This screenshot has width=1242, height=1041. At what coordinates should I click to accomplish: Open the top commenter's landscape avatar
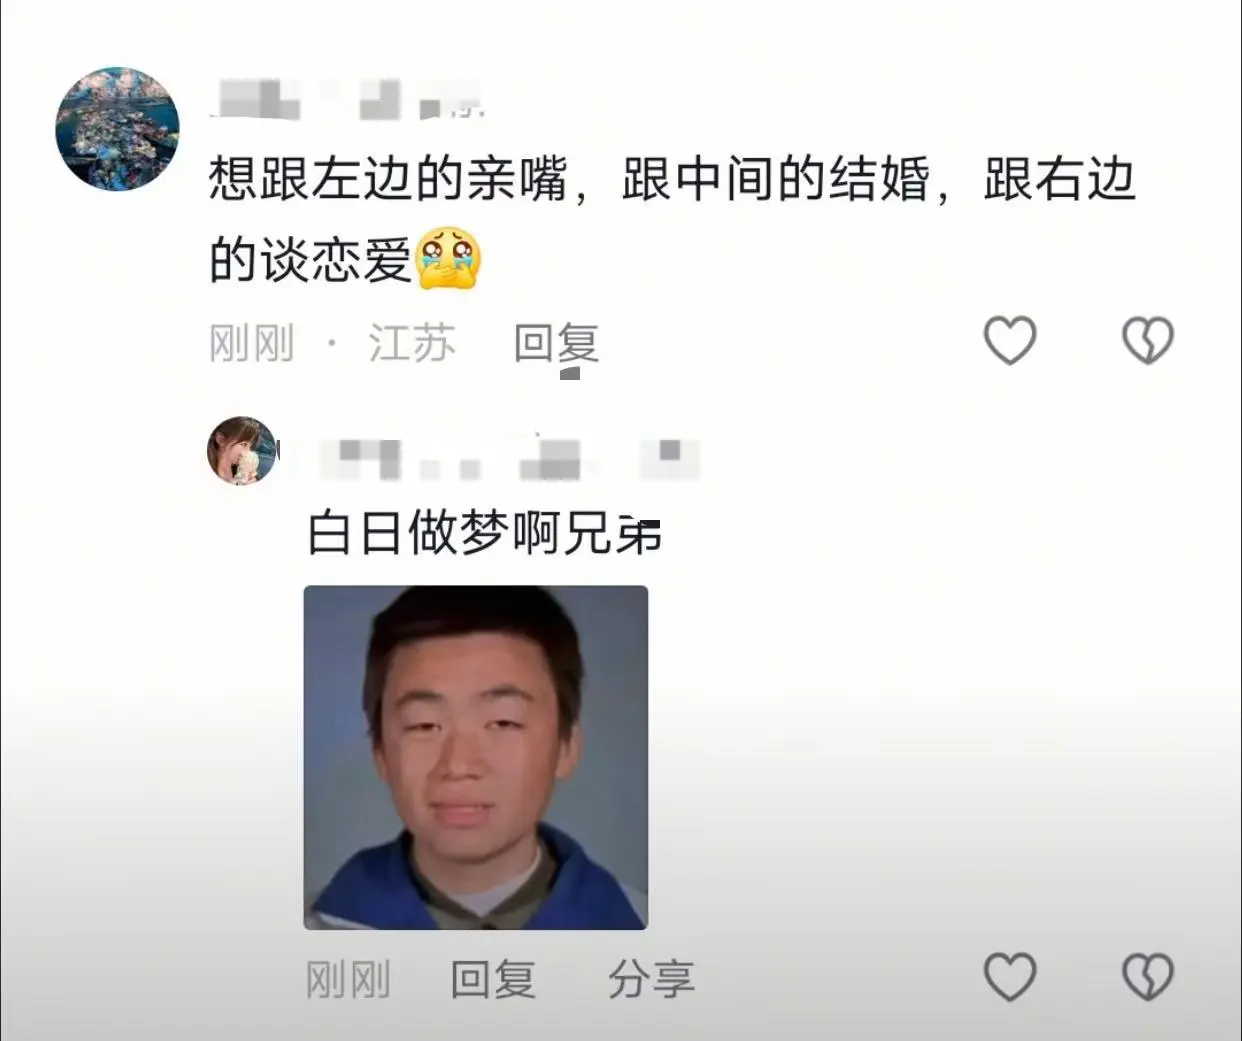[117, 129]
